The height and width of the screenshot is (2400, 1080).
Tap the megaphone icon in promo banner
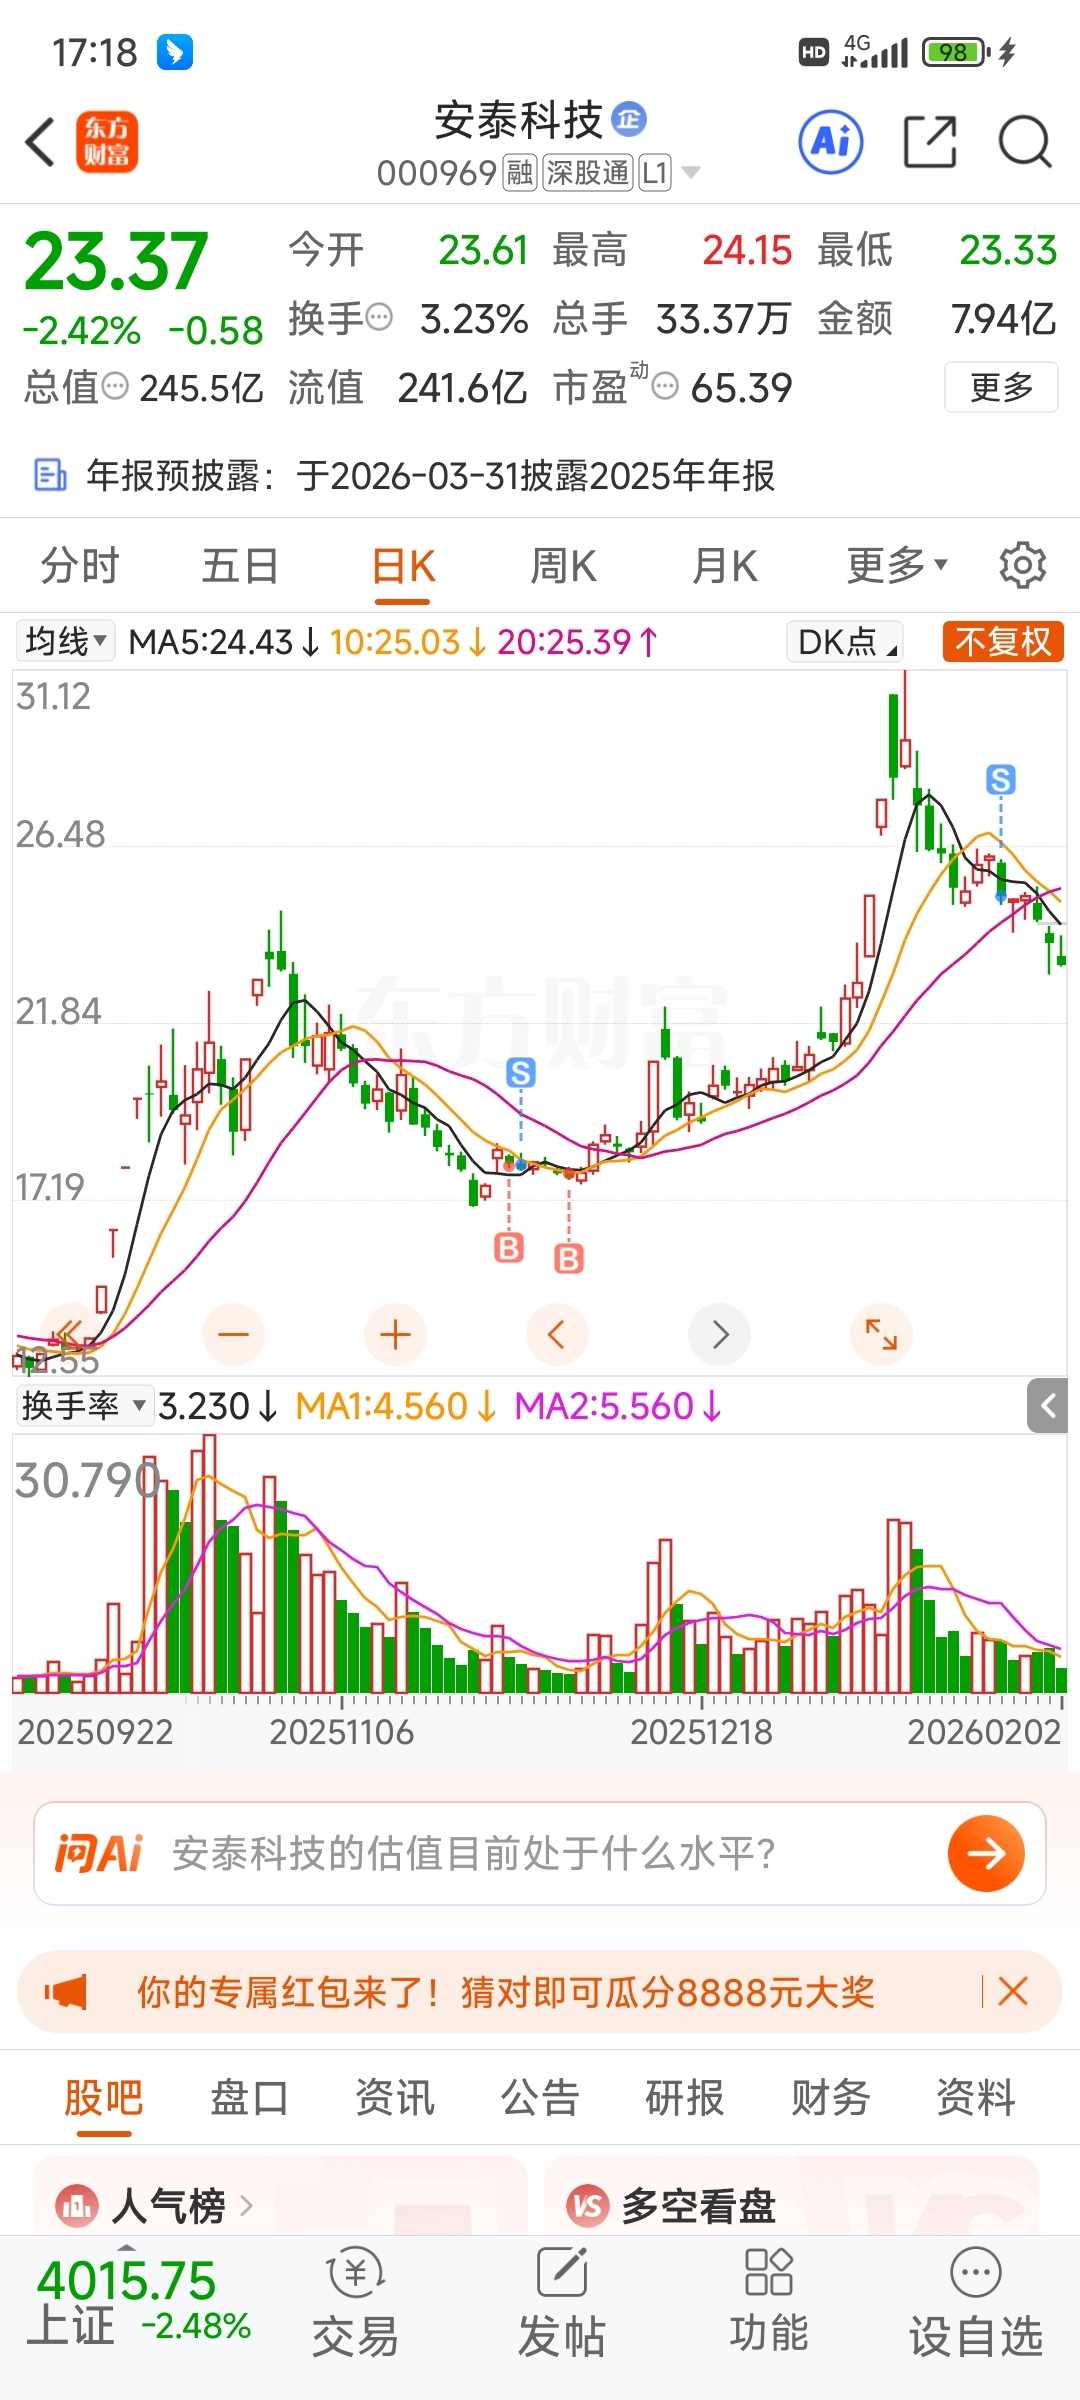click(66, 1991)
